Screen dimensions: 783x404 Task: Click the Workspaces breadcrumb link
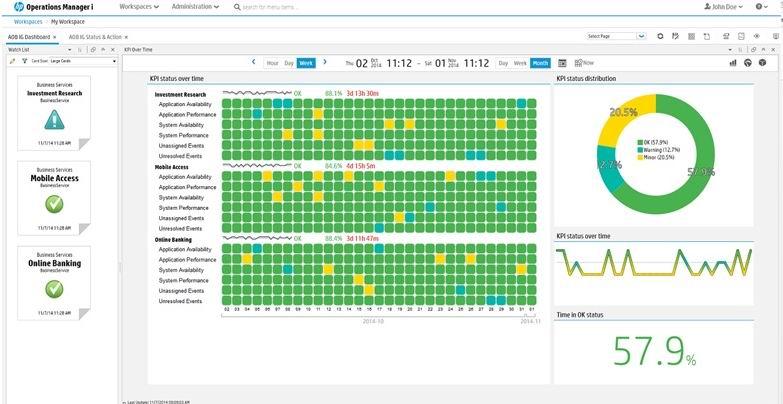tap(28, 22)
